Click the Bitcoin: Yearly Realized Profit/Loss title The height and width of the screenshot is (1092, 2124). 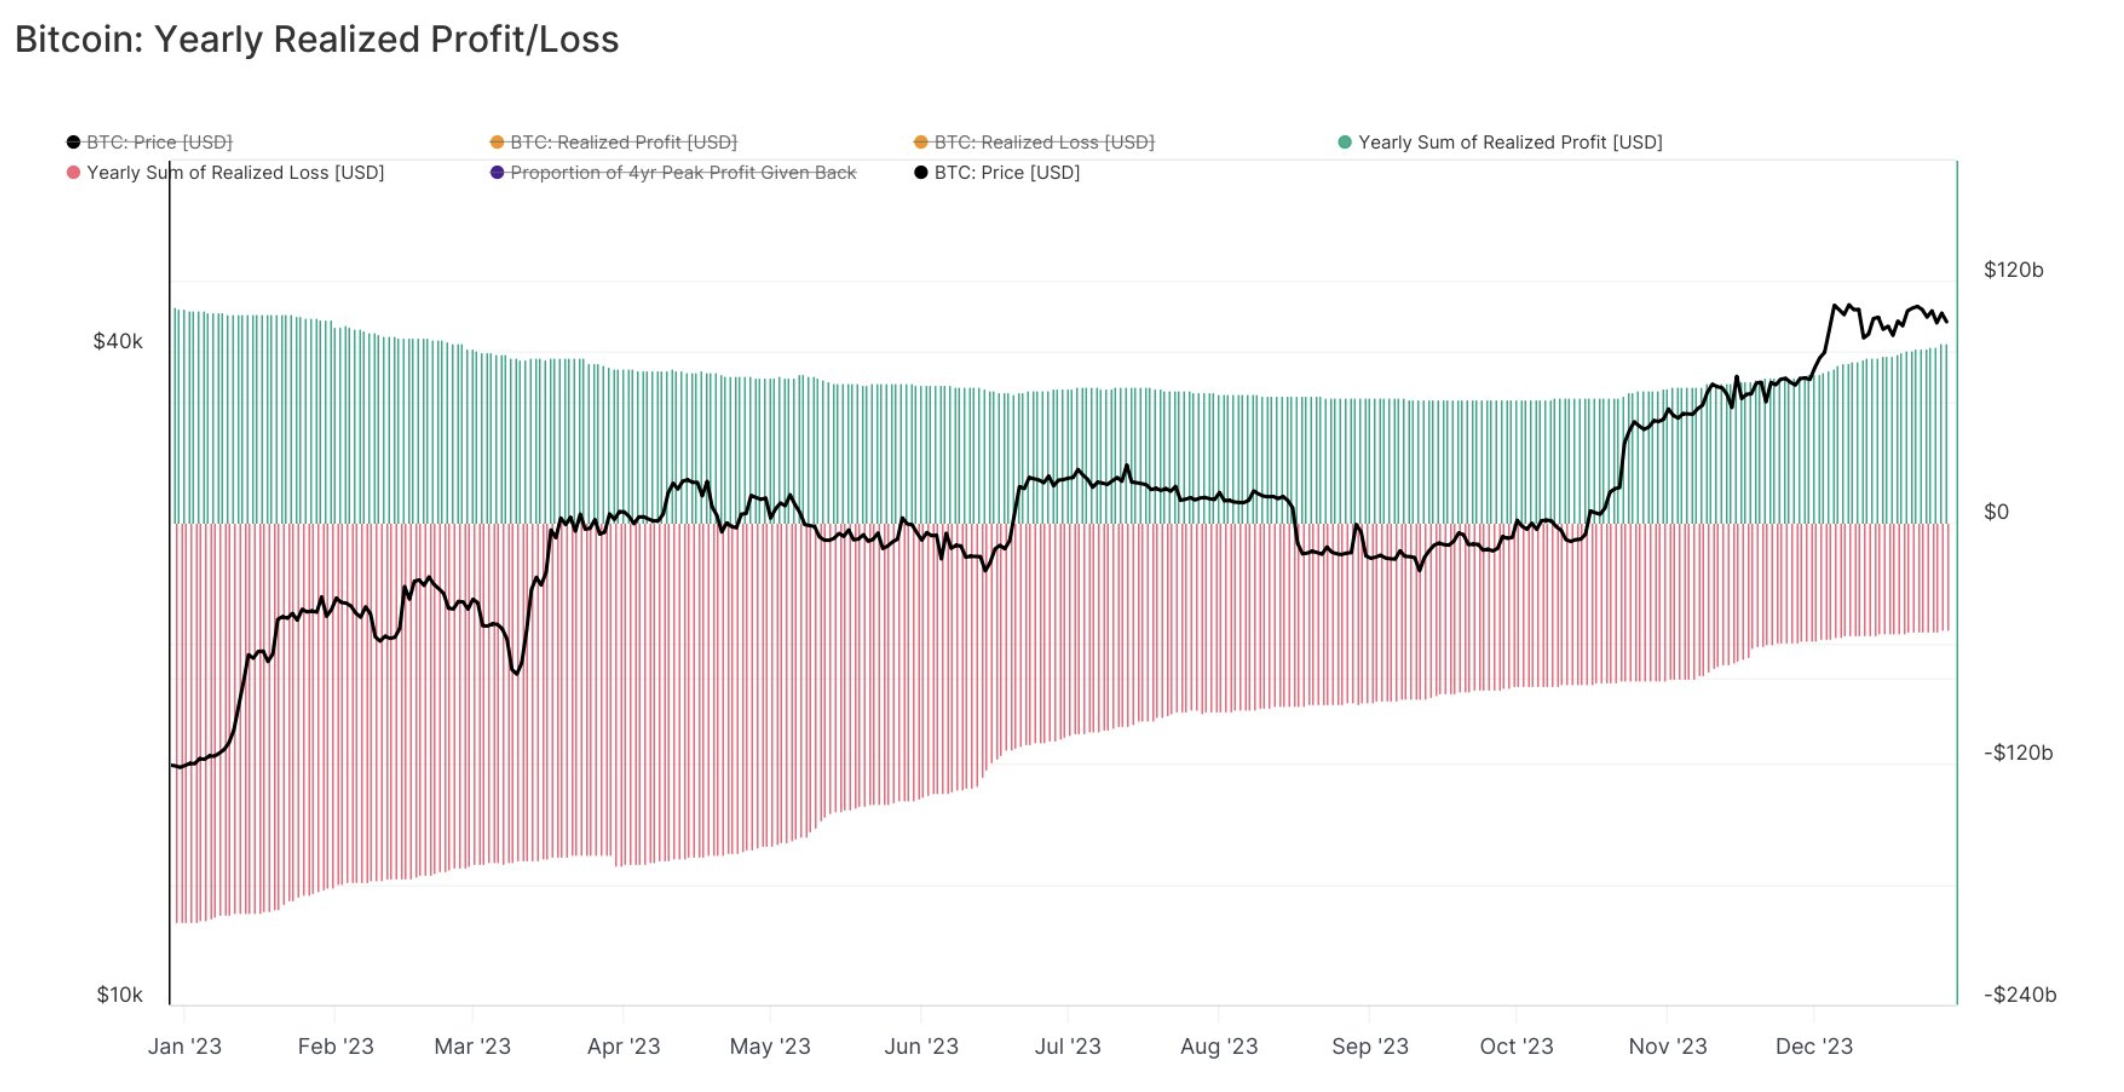[x=317, y=39]
